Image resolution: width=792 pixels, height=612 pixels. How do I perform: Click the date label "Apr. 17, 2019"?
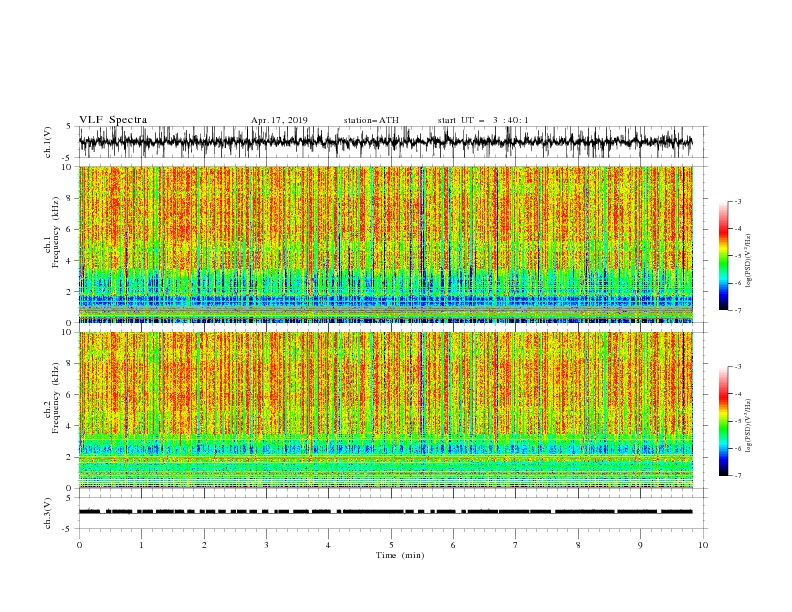[x=279, y=120]
